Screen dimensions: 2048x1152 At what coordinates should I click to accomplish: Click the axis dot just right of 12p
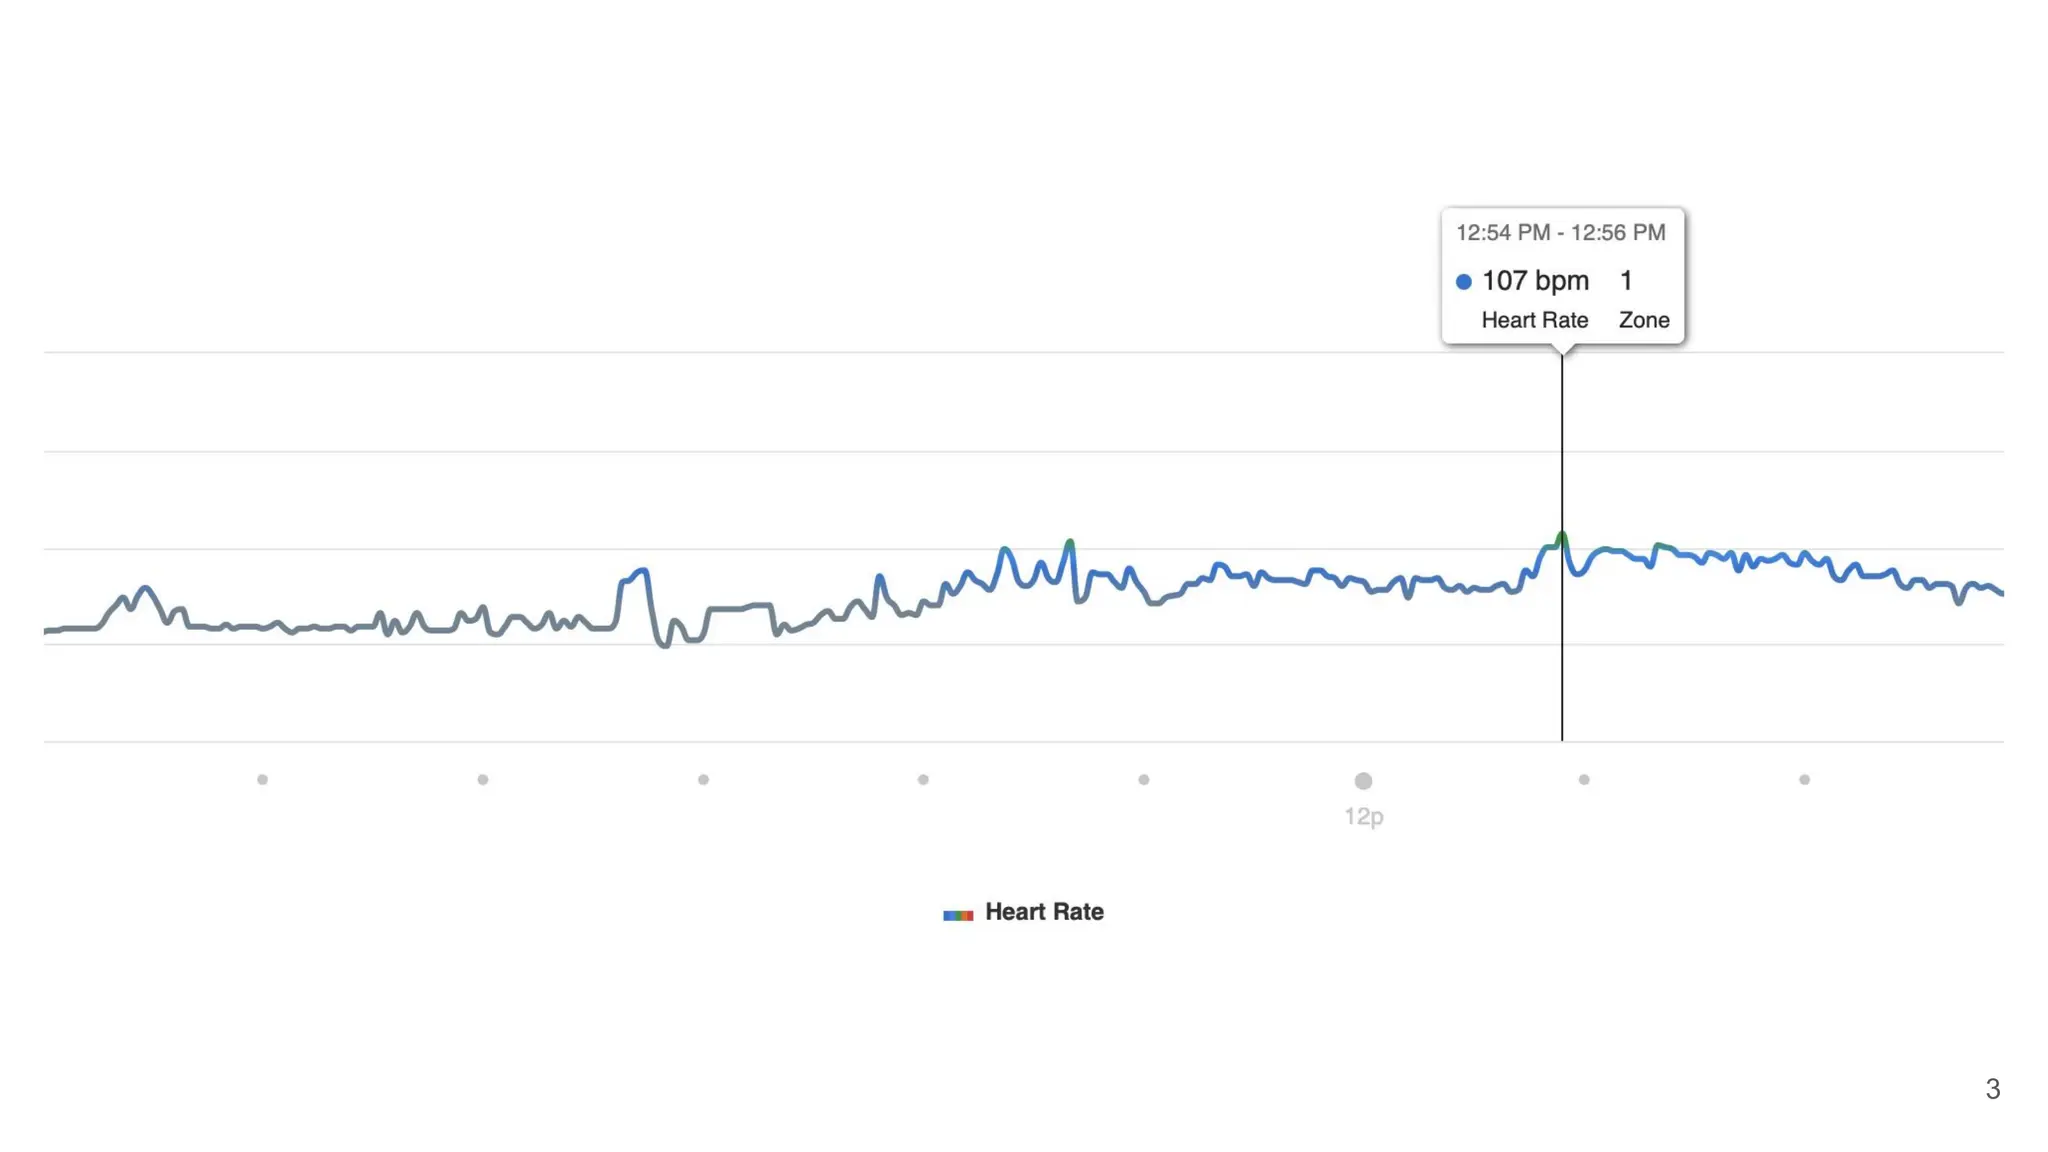pyautogui.click(x=1584, y=780)
